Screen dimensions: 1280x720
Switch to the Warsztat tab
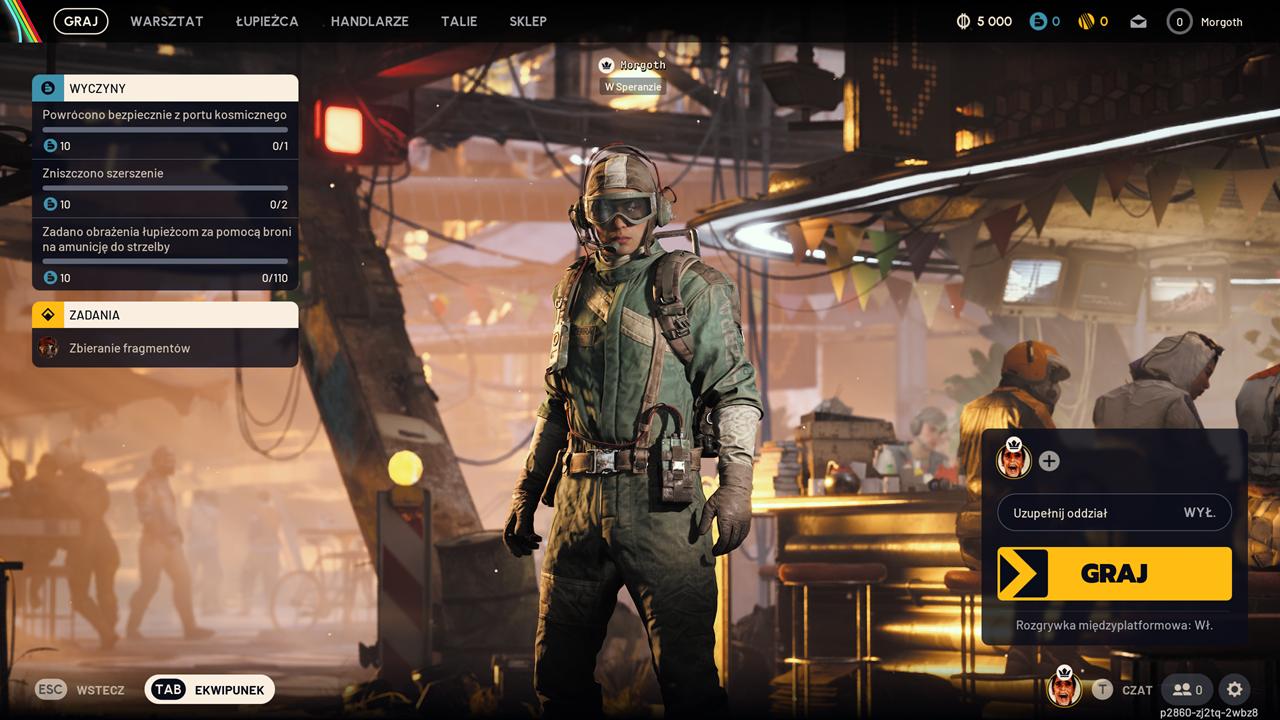[x=166, y=21]
